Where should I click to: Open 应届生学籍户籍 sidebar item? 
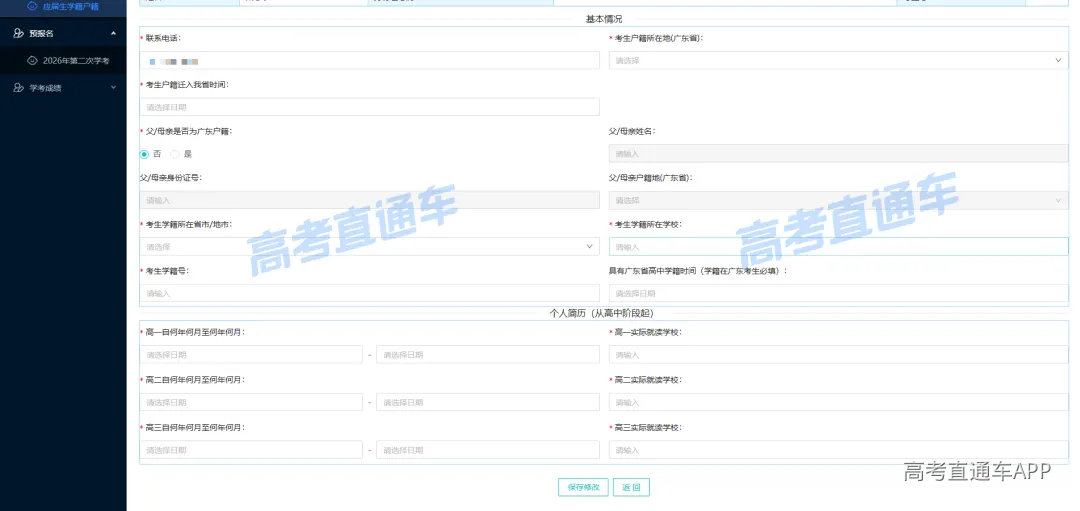coord(63,6)
